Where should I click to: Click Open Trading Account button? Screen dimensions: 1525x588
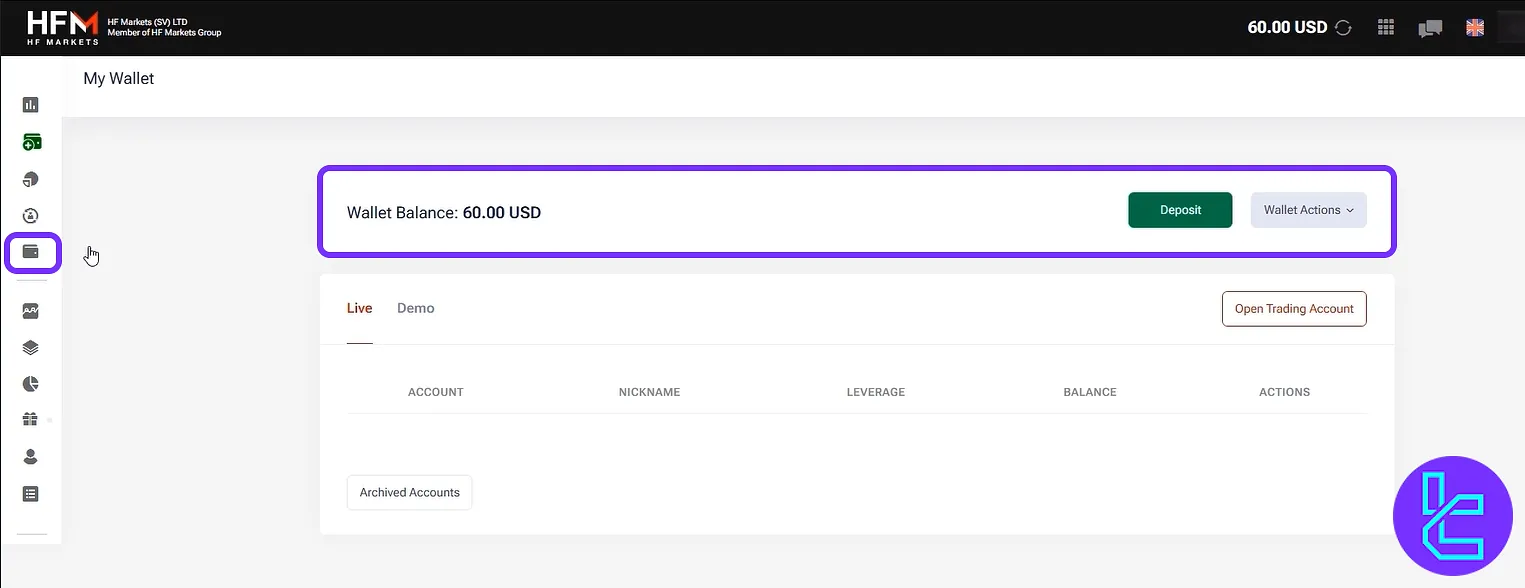pos(1294,309)
